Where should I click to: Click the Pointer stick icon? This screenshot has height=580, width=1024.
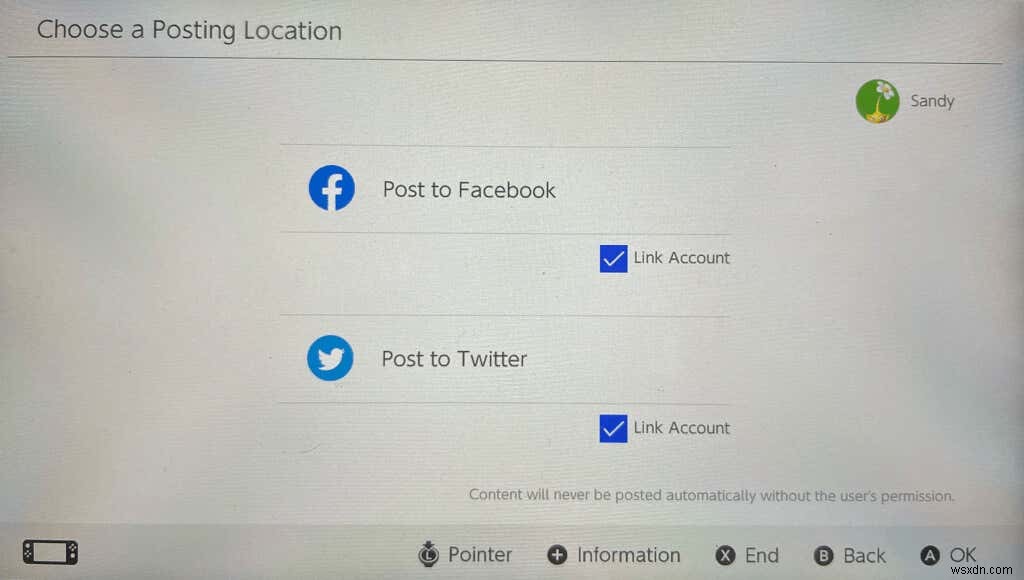tap(428, 554)
